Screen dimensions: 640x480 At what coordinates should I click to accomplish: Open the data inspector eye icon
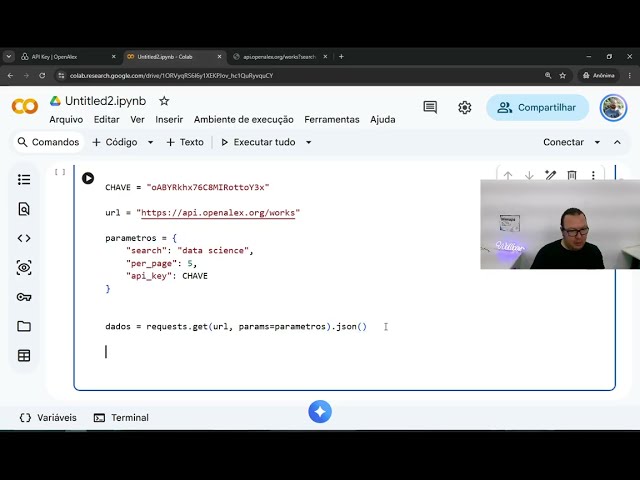pos(24,268)
